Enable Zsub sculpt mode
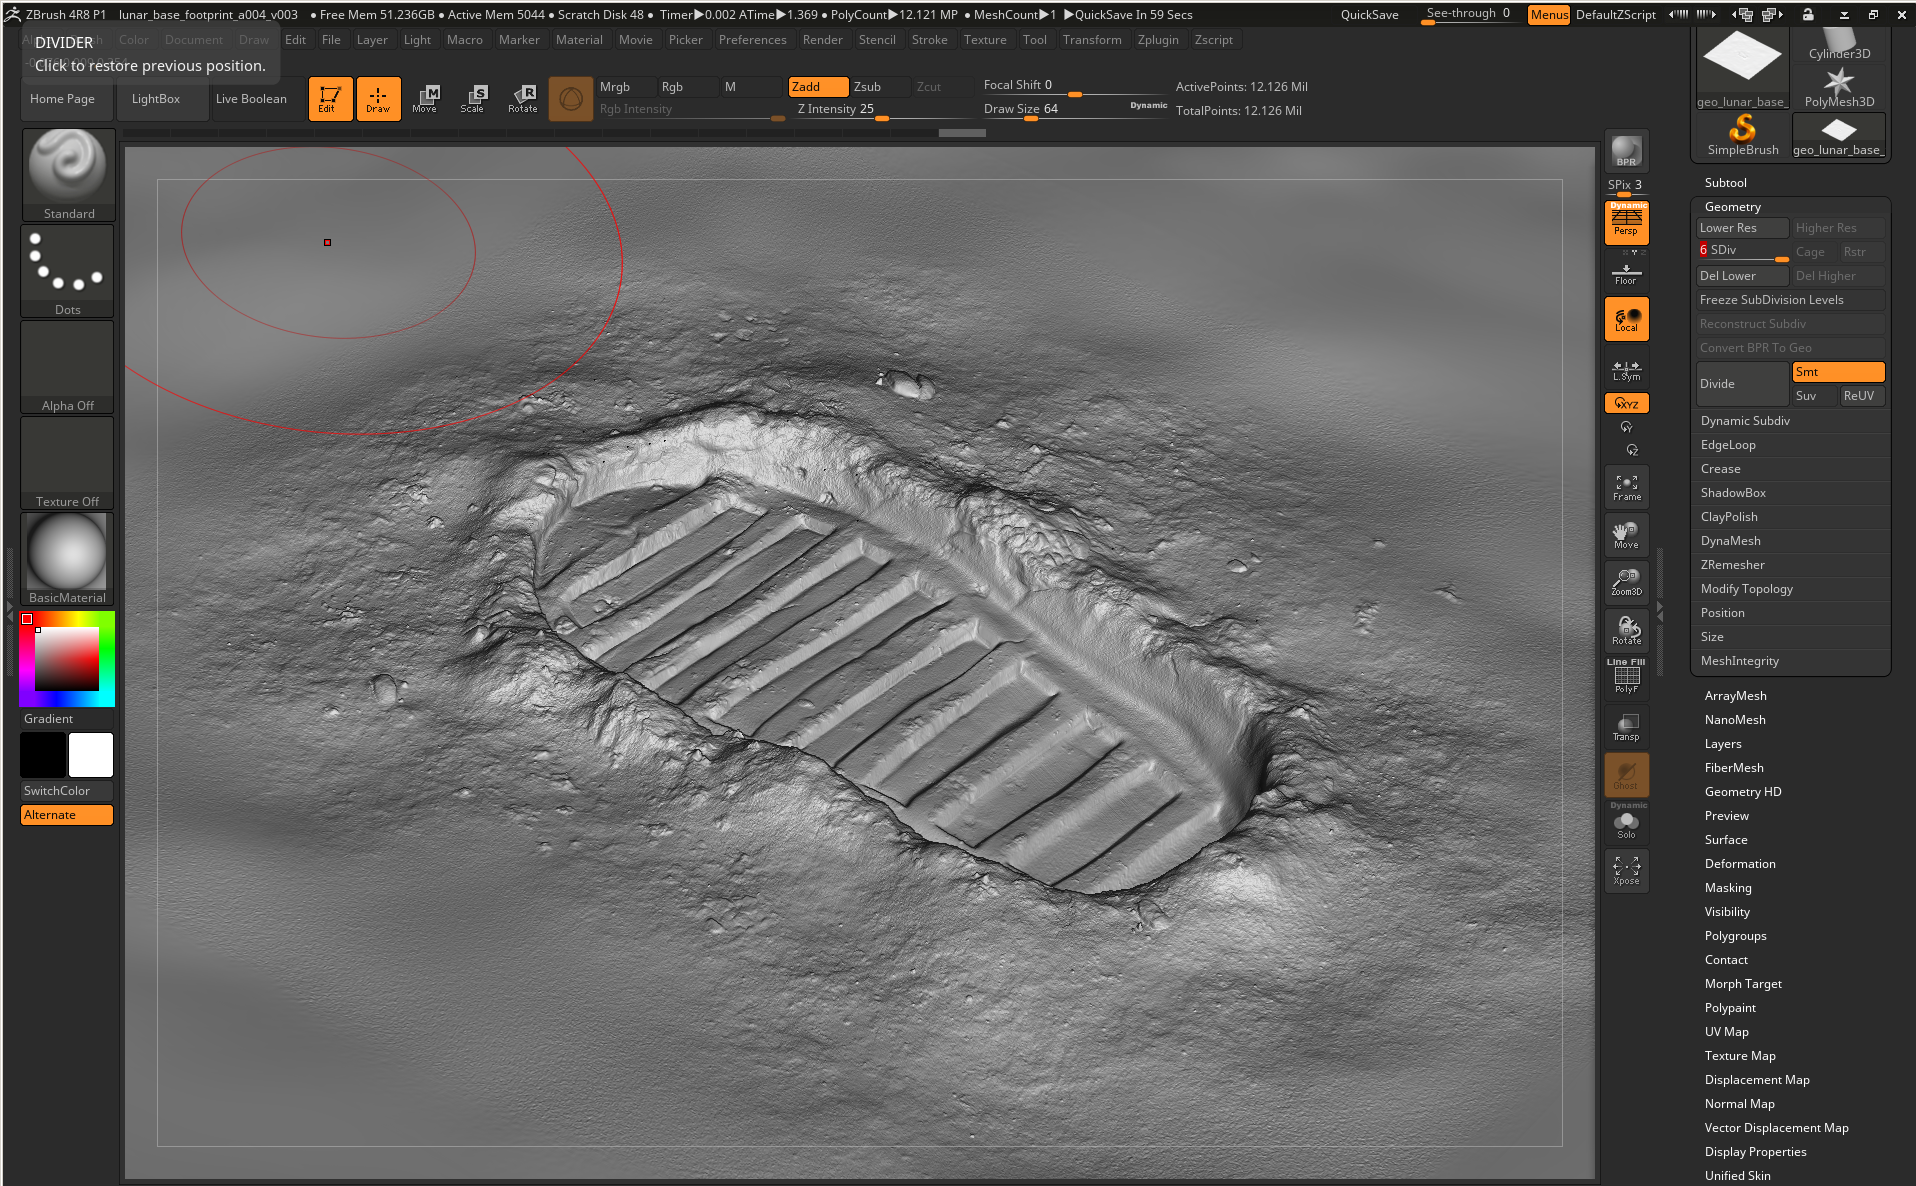This screenshot has height=1186, width=1916. coord(879,87)
